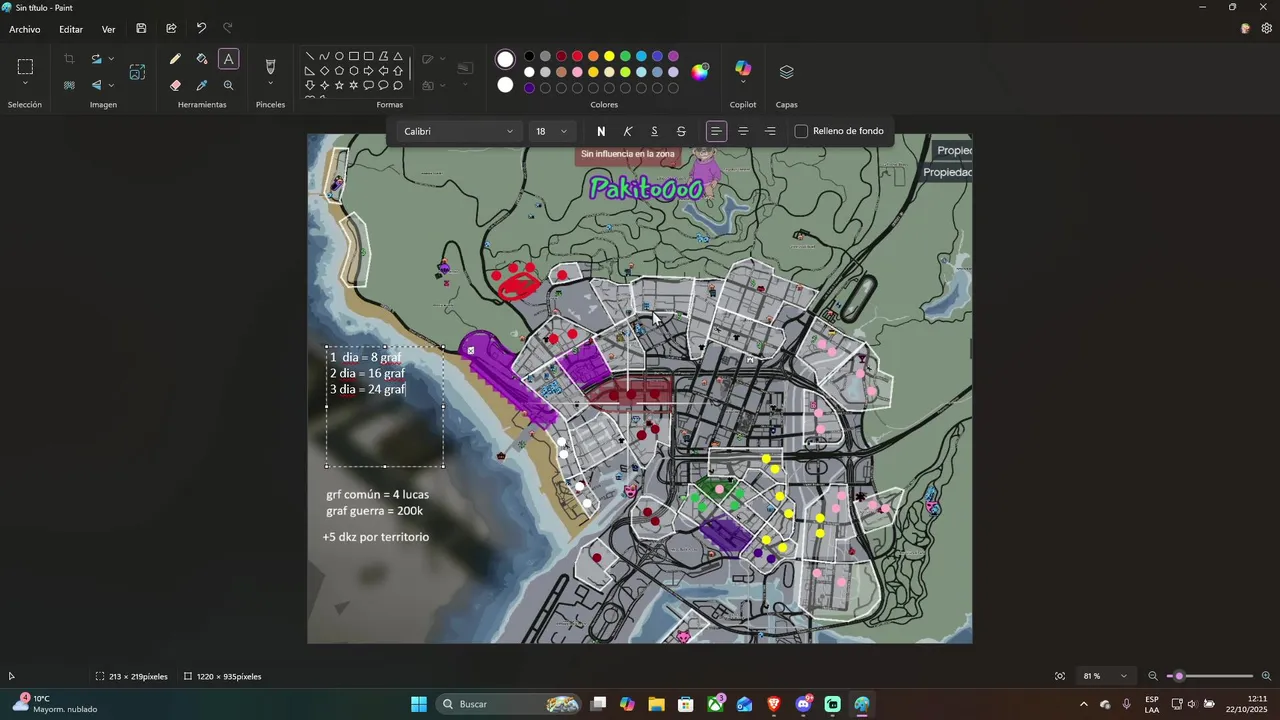1280x720 pixels.
Task: Open the Calibri font dropdown
Action: pyautogui.click(x=458, y=131)
